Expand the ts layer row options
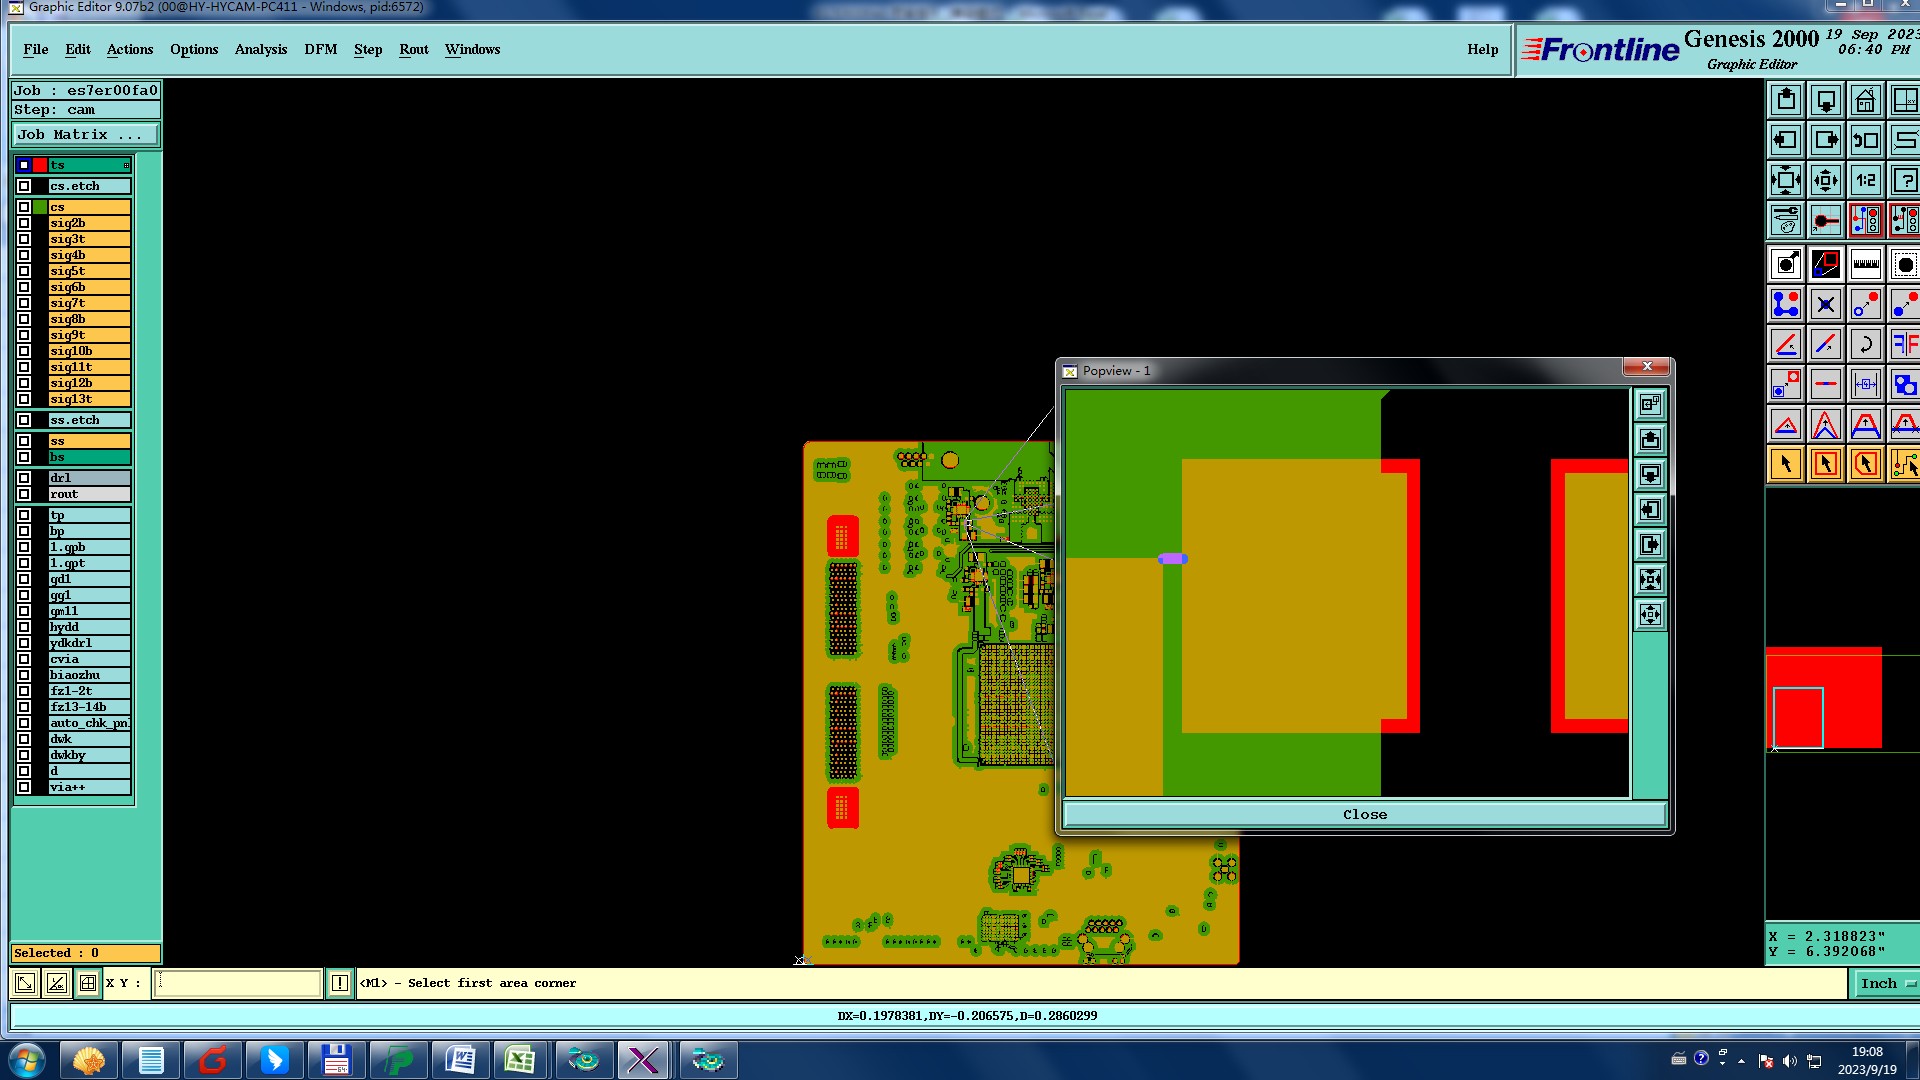Screen dimensions: 1920x1080 coord(126,165)
